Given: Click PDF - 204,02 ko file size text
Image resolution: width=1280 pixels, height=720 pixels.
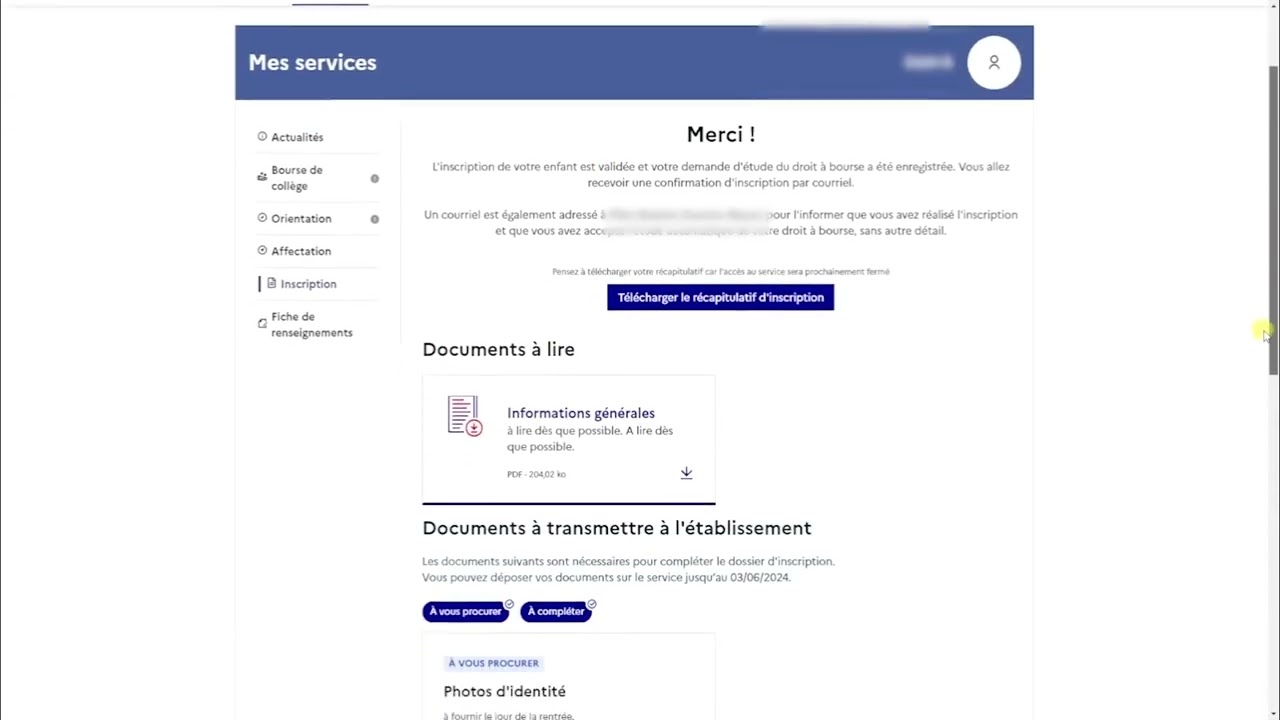Looking at the screenshot, I should tap(536, 474).
